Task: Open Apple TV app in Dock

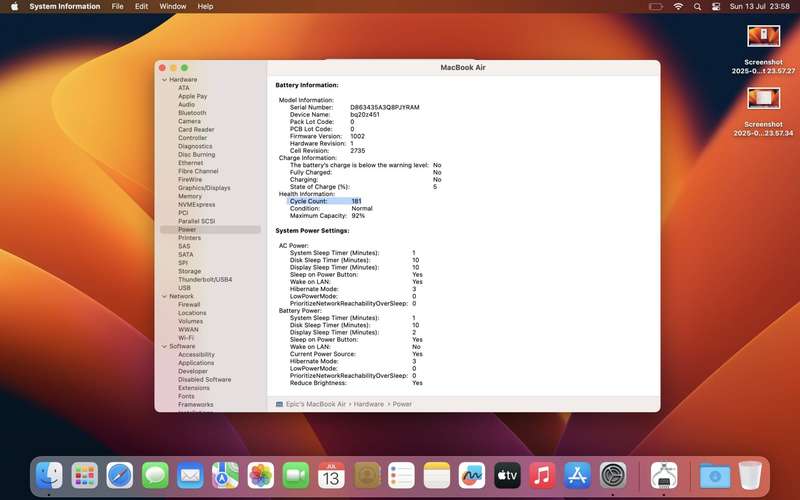Action: point(507,475)
